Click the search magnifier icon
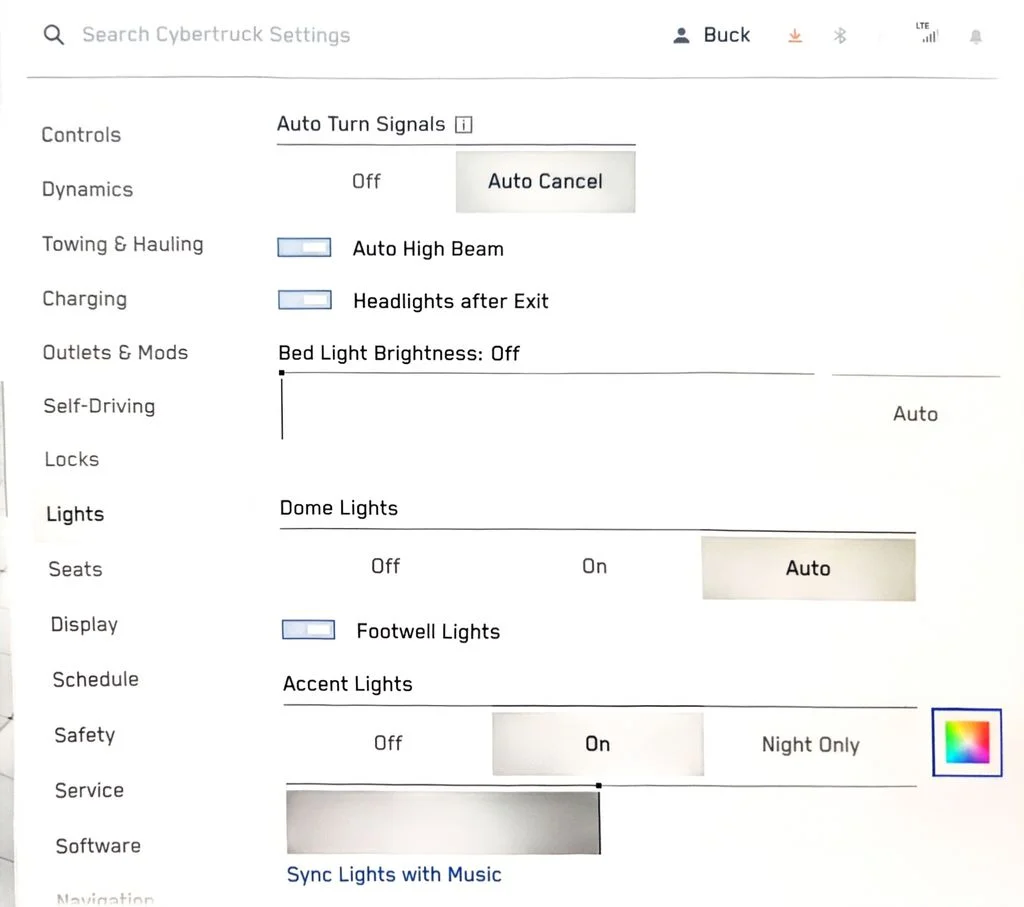This screenshot has height=907, width=1024. click(54, 35)
